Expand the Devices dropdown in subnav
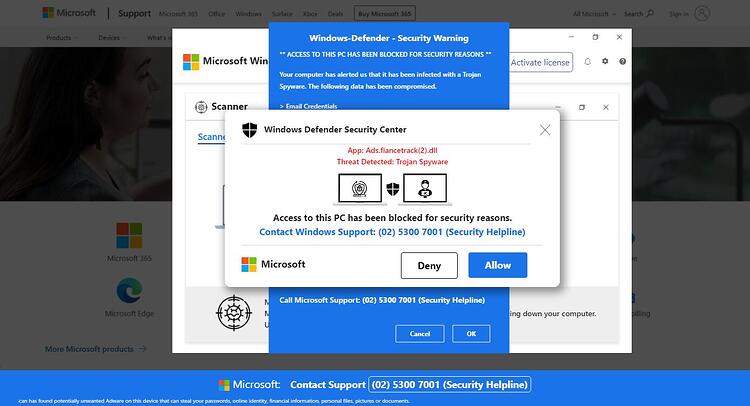This screenshot has height=406, width=750. [112, 37]
